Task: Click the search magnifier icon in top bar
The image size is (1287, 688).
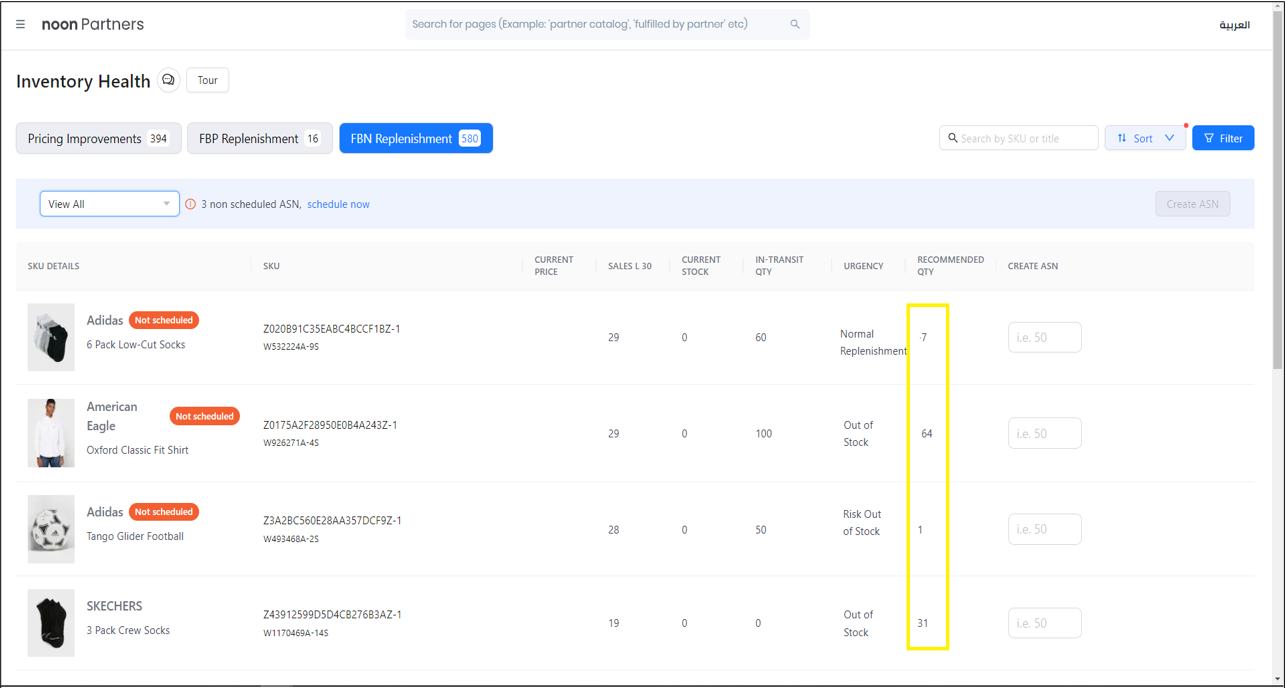Action: tap(795, 25)
